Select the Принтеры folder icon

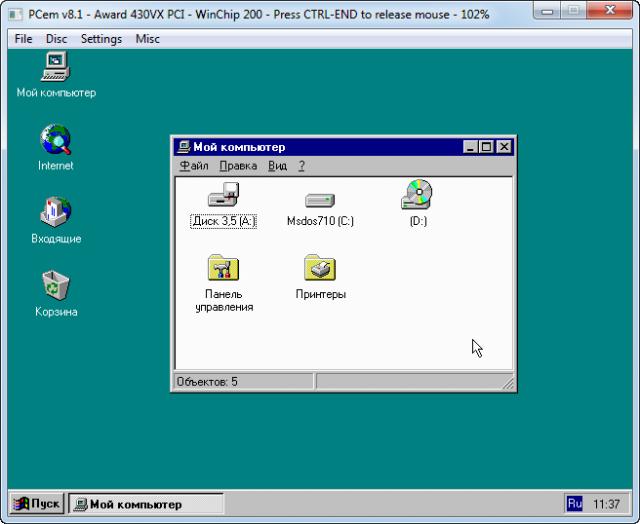click(x=320, y=268)
